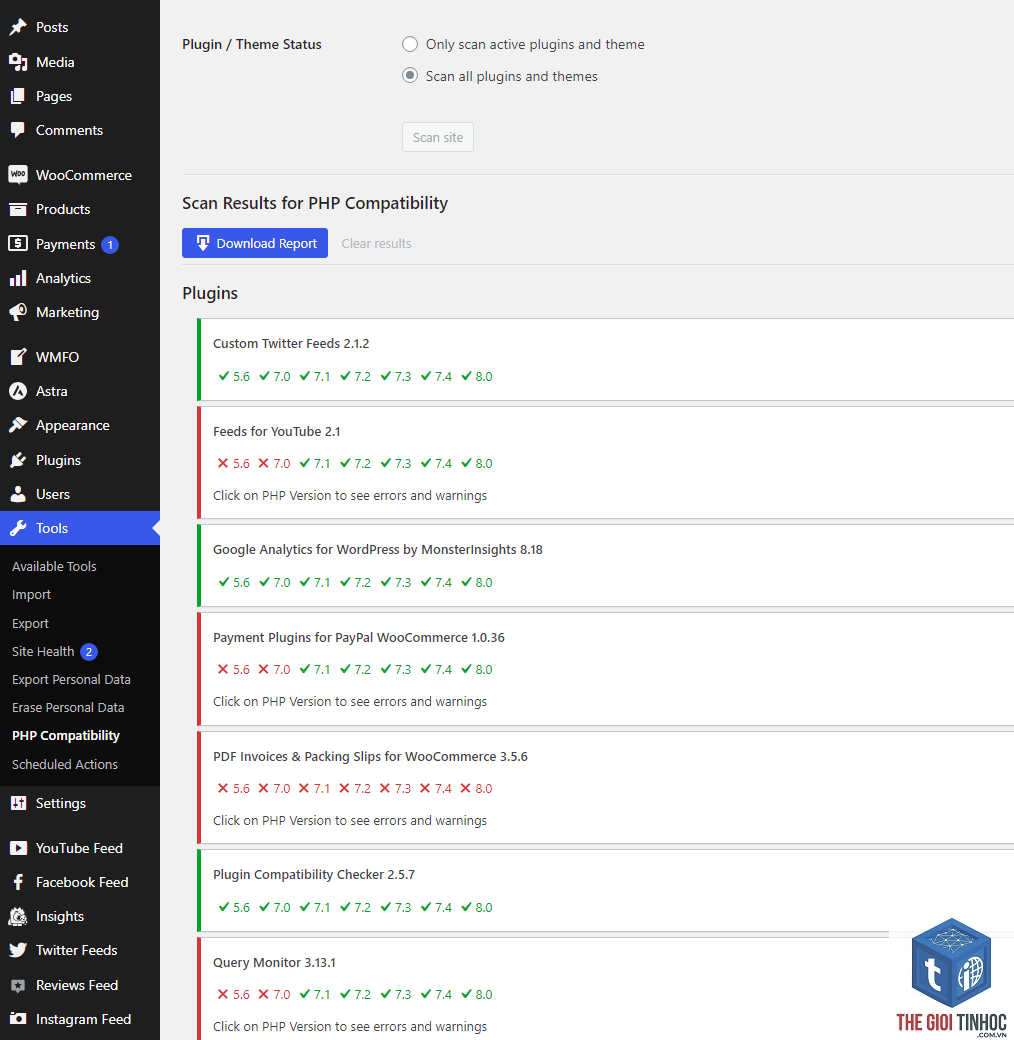Click the Products archive box icon
The image size is (1014, 1040).
pos(18,210)
